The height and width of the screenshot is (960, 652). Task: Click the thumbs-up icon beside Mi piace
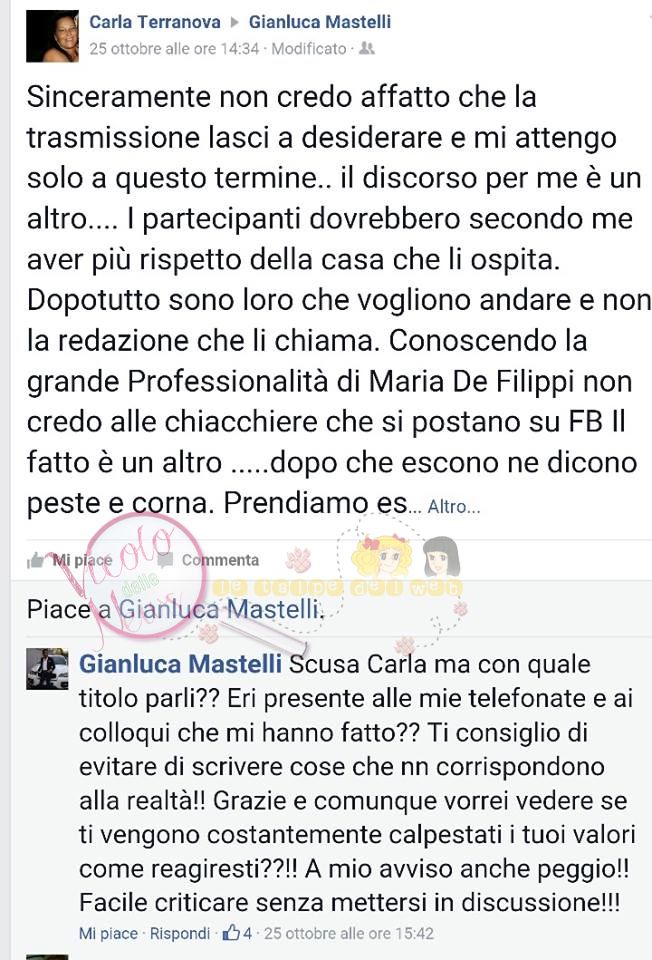(37, 560)
